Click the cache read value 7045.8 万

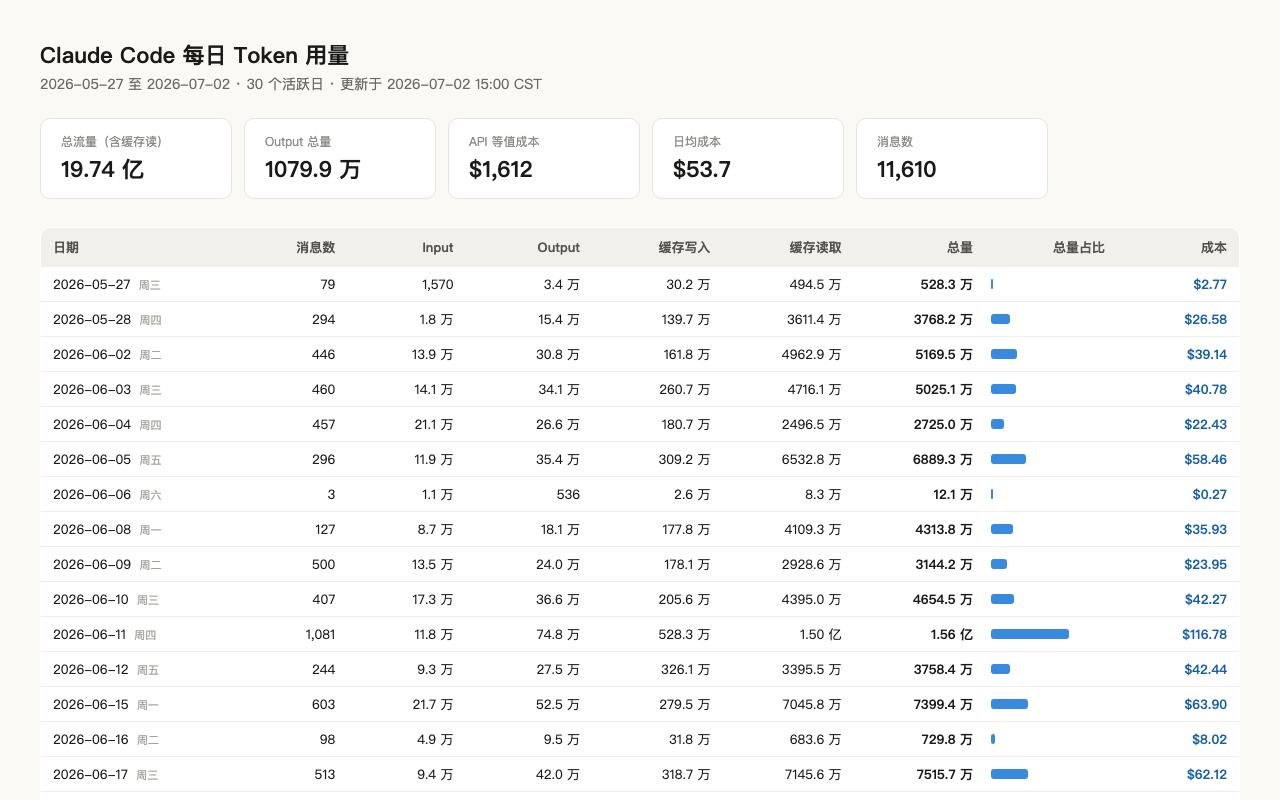tap(812, 704)
